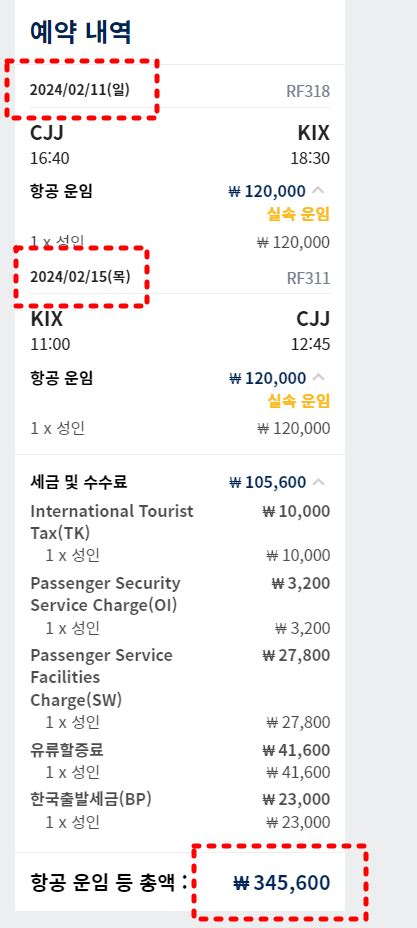Click the departure airport code CJJ at 16:40
The height and width of the screenshot is (928, 417).
click(x=47, y=133)
